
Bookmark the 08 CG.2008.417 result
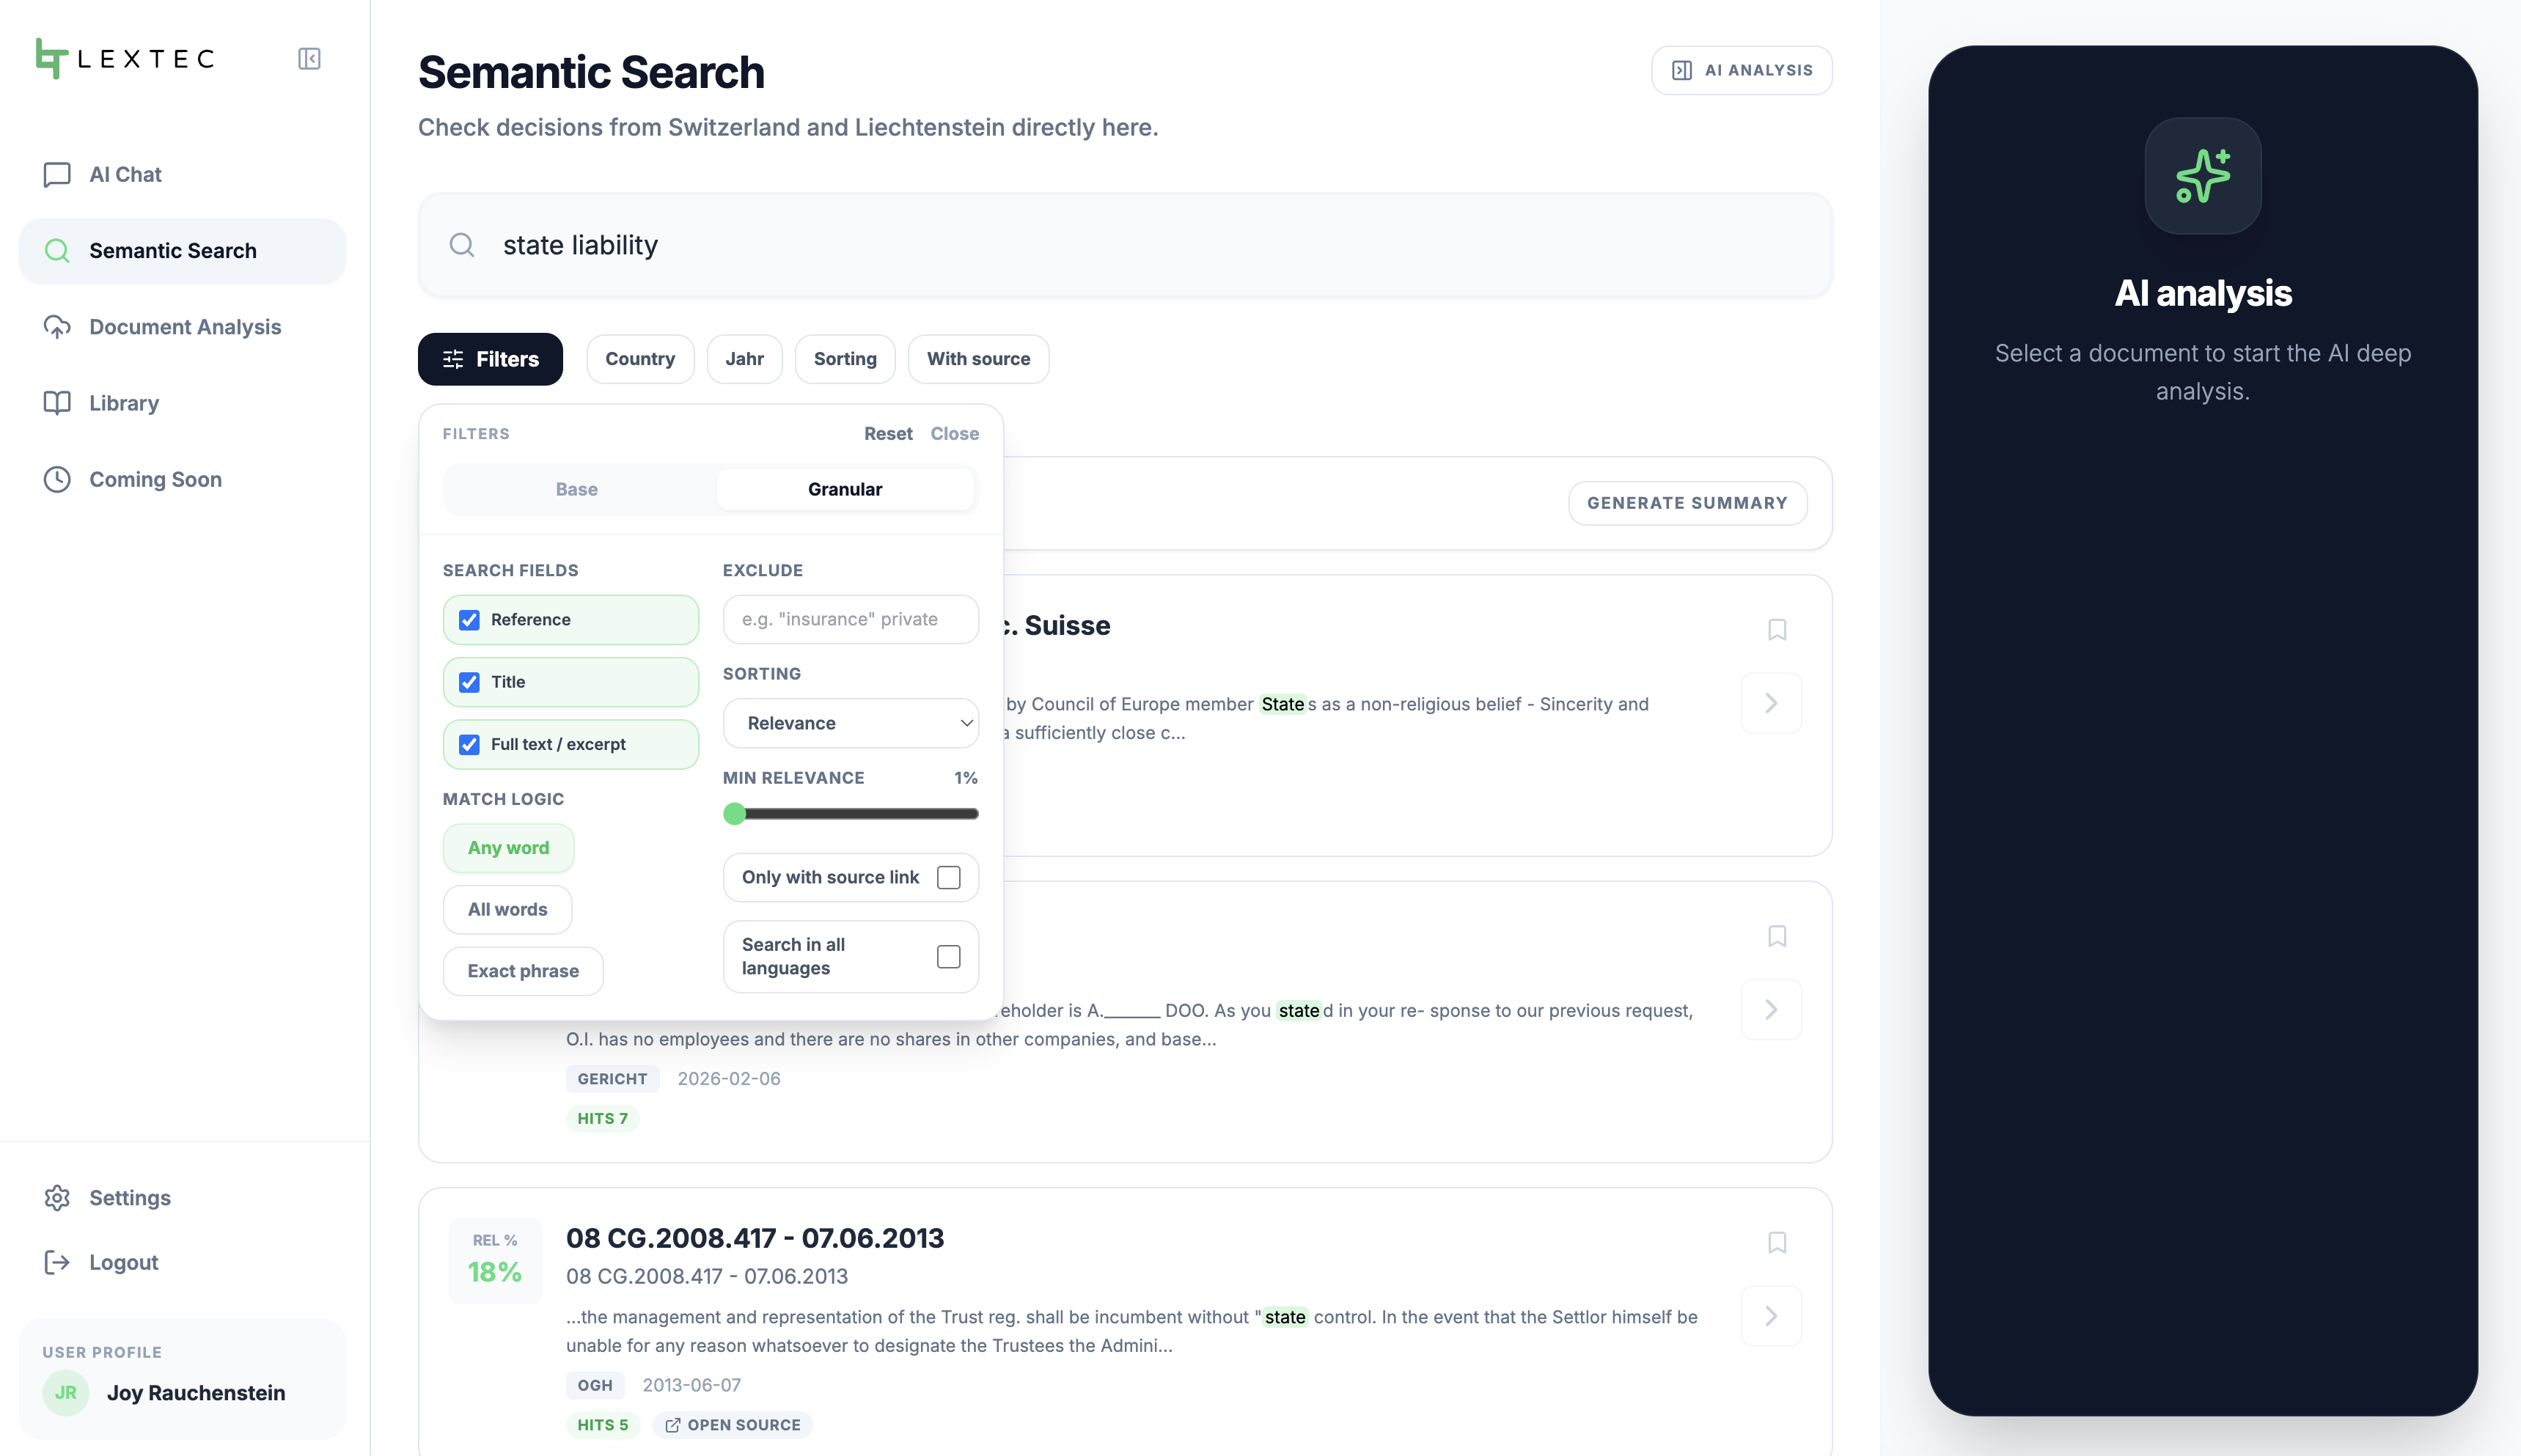(x=1777, y=1243)
